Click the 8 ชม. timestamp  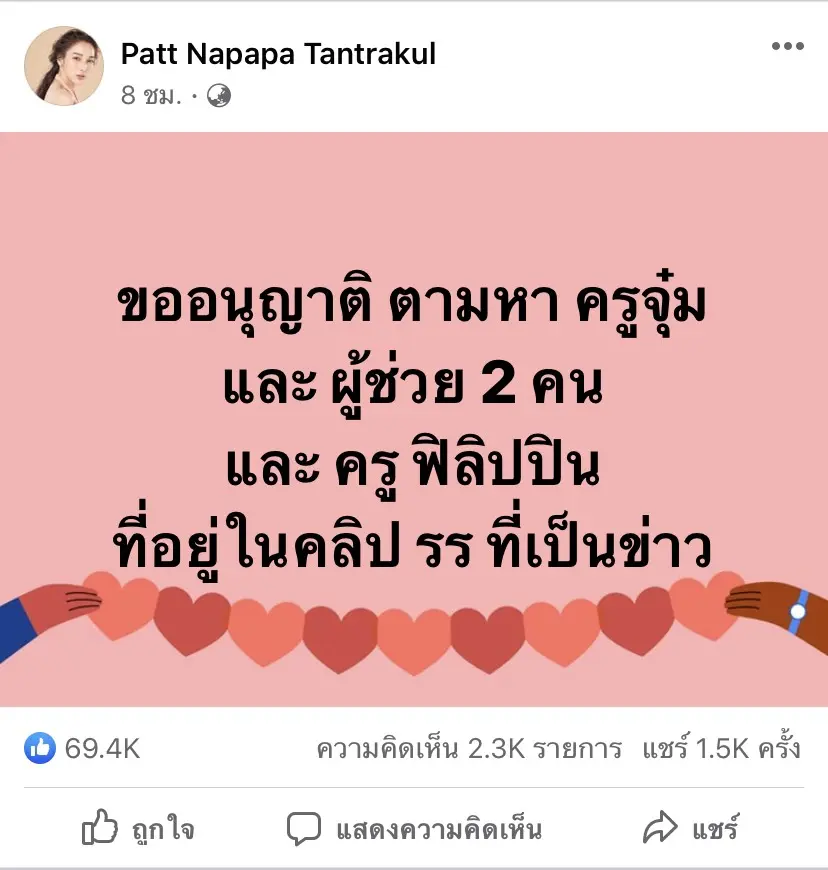pos(151,96)
